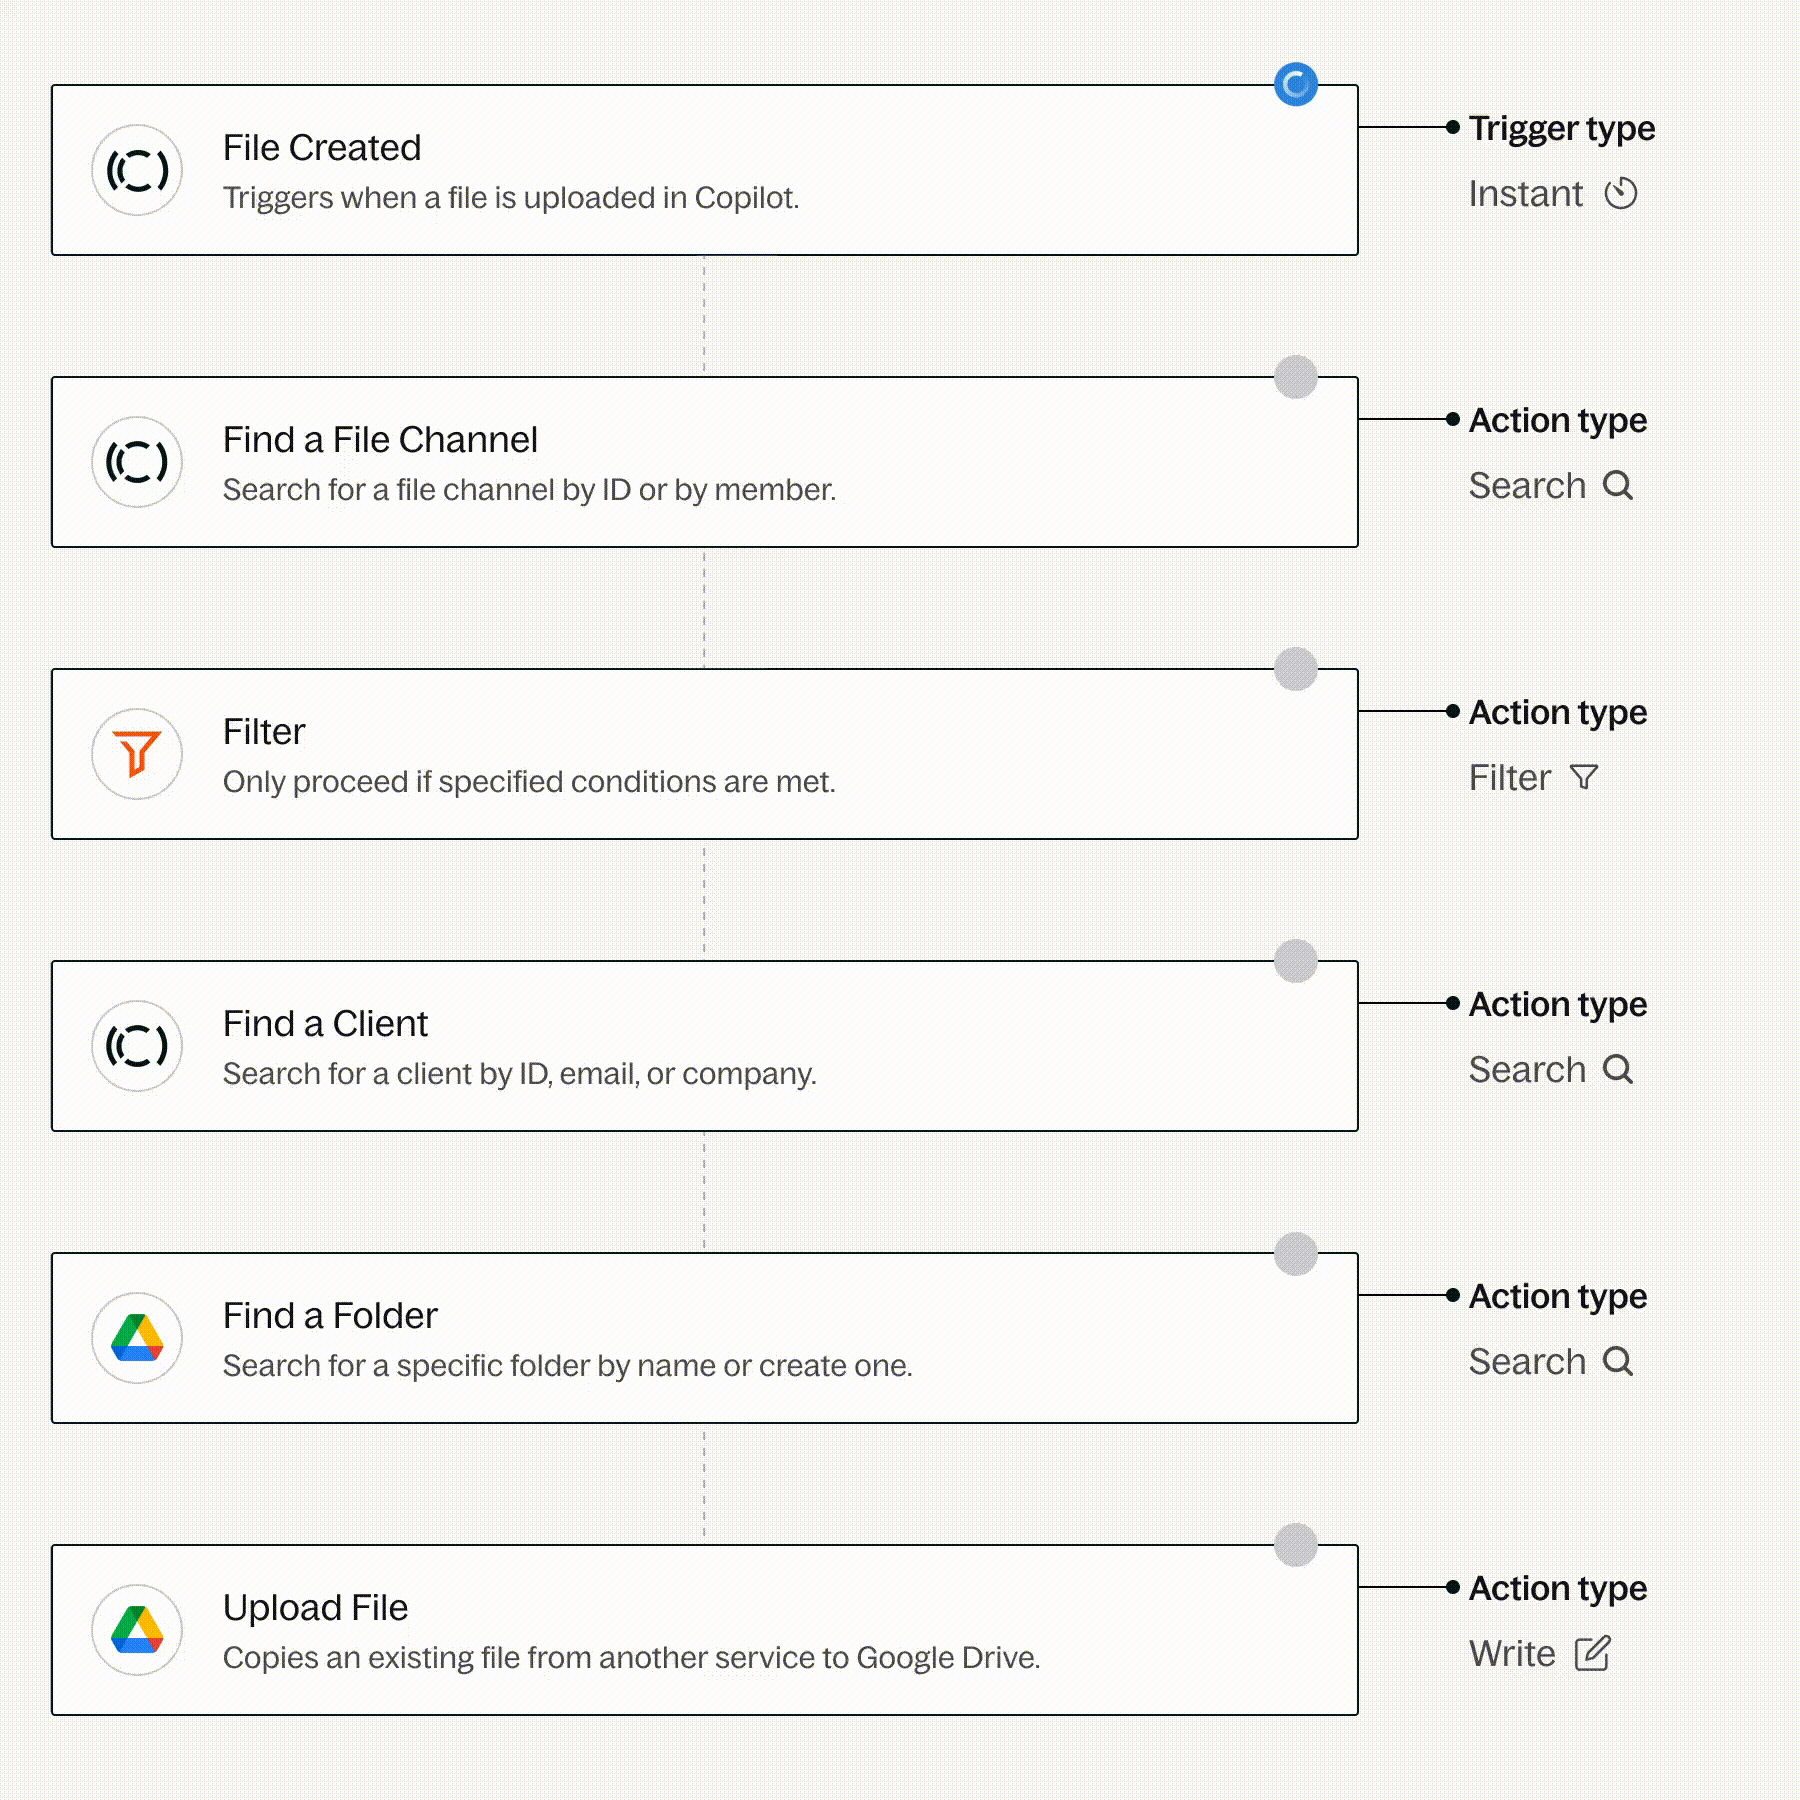Click the Google Drive icon on Upload File

point(137,1630)
